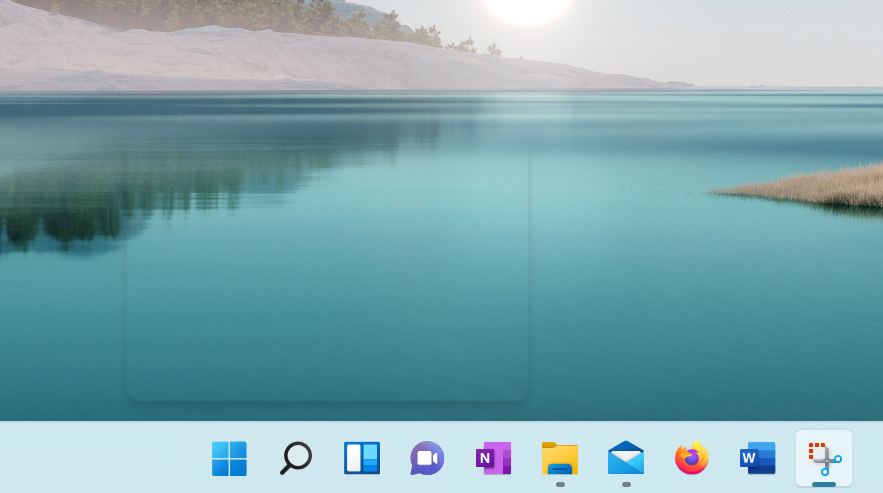Image resolution: width=883 pixels, height=493 pixels.
Task: Launch Teams Chat from taskbar
Action: pos(427,458)
